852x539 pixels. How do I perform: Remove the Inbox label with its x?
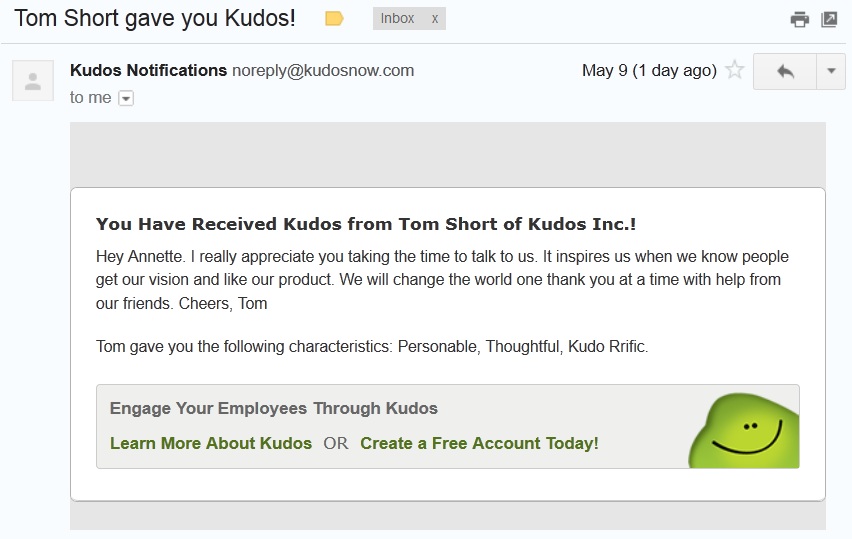[x=435, y=19]
